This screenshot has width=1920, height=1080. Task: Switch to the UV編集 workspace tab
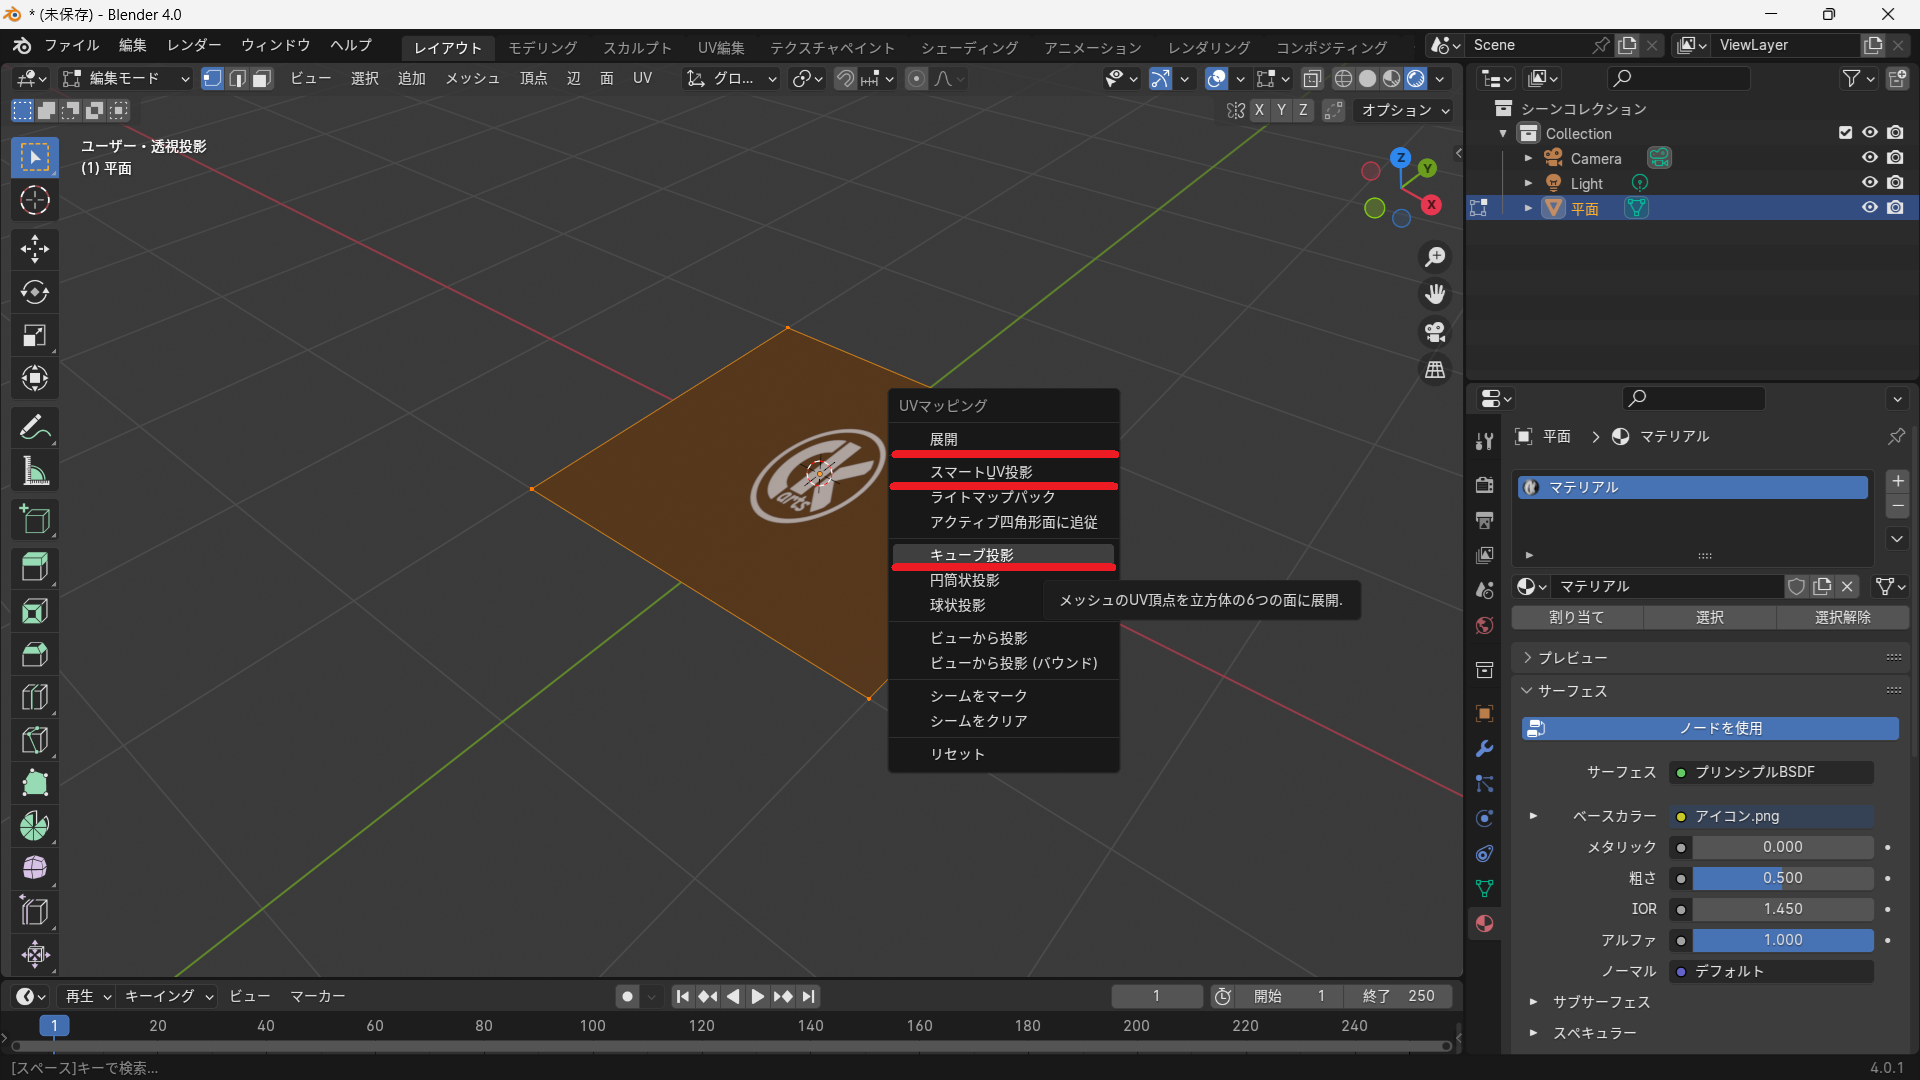tap(720, 47)
